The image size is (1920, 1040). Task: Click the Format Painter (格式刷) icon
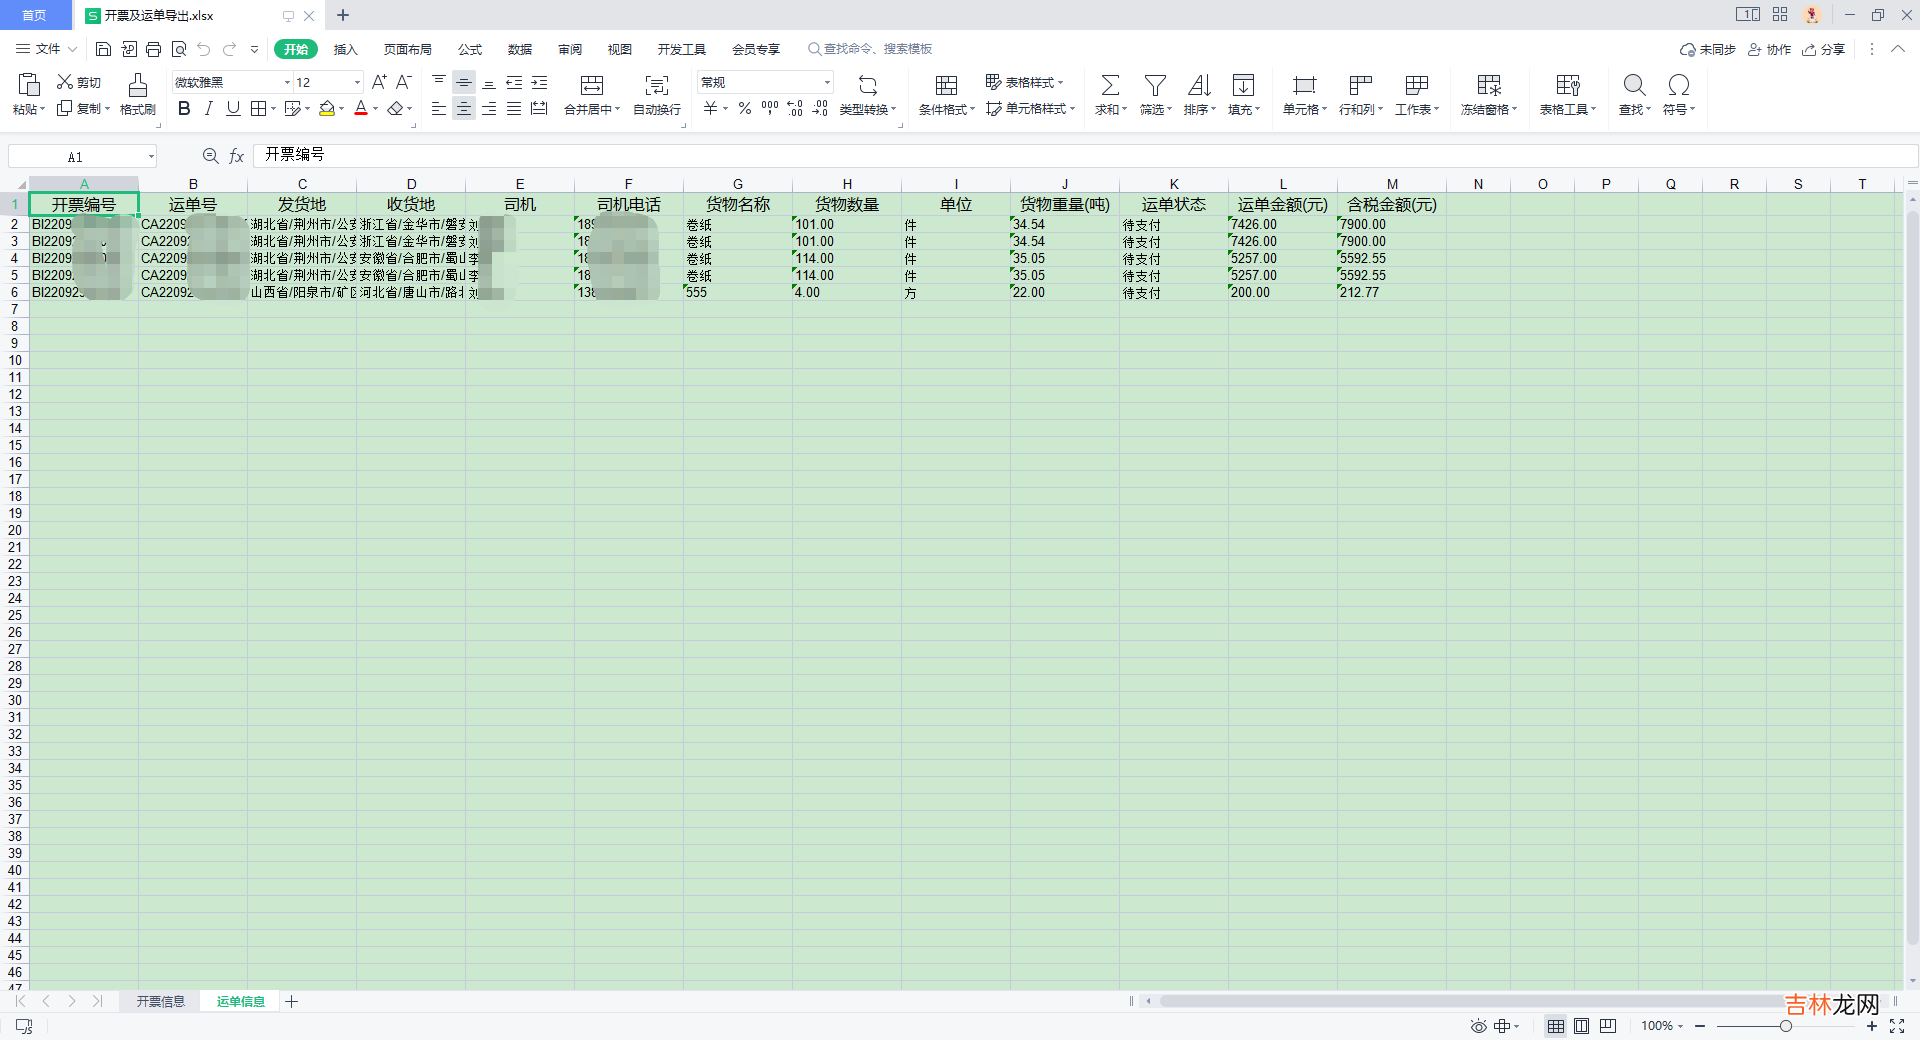click(138, 86)
